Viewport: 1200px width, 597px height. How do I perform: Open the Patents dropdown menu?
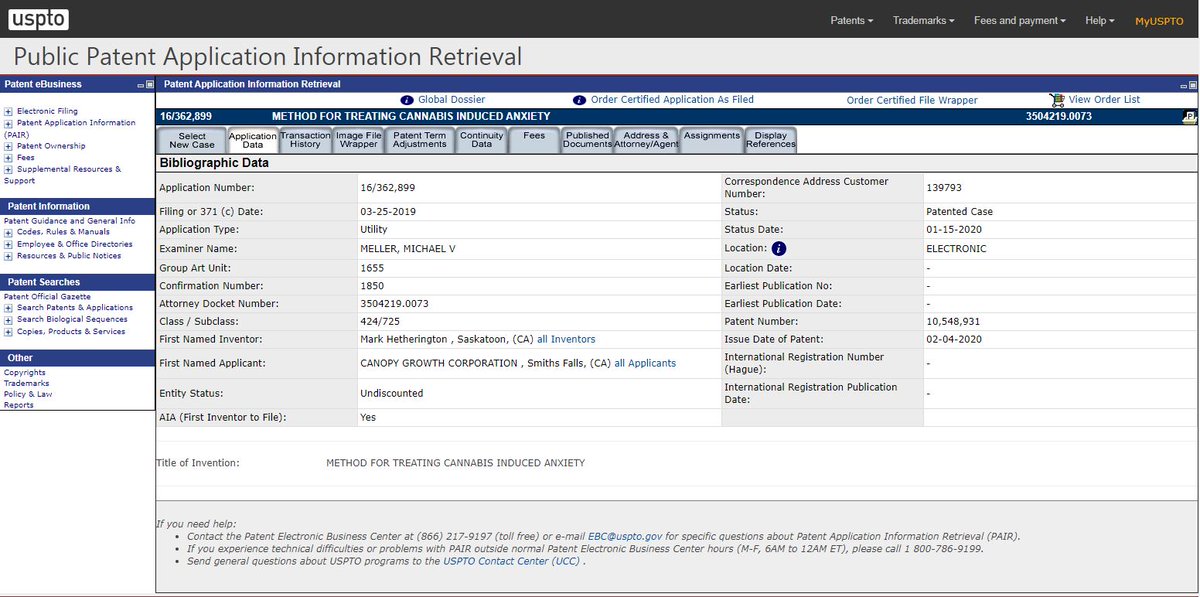coord(852,20)
